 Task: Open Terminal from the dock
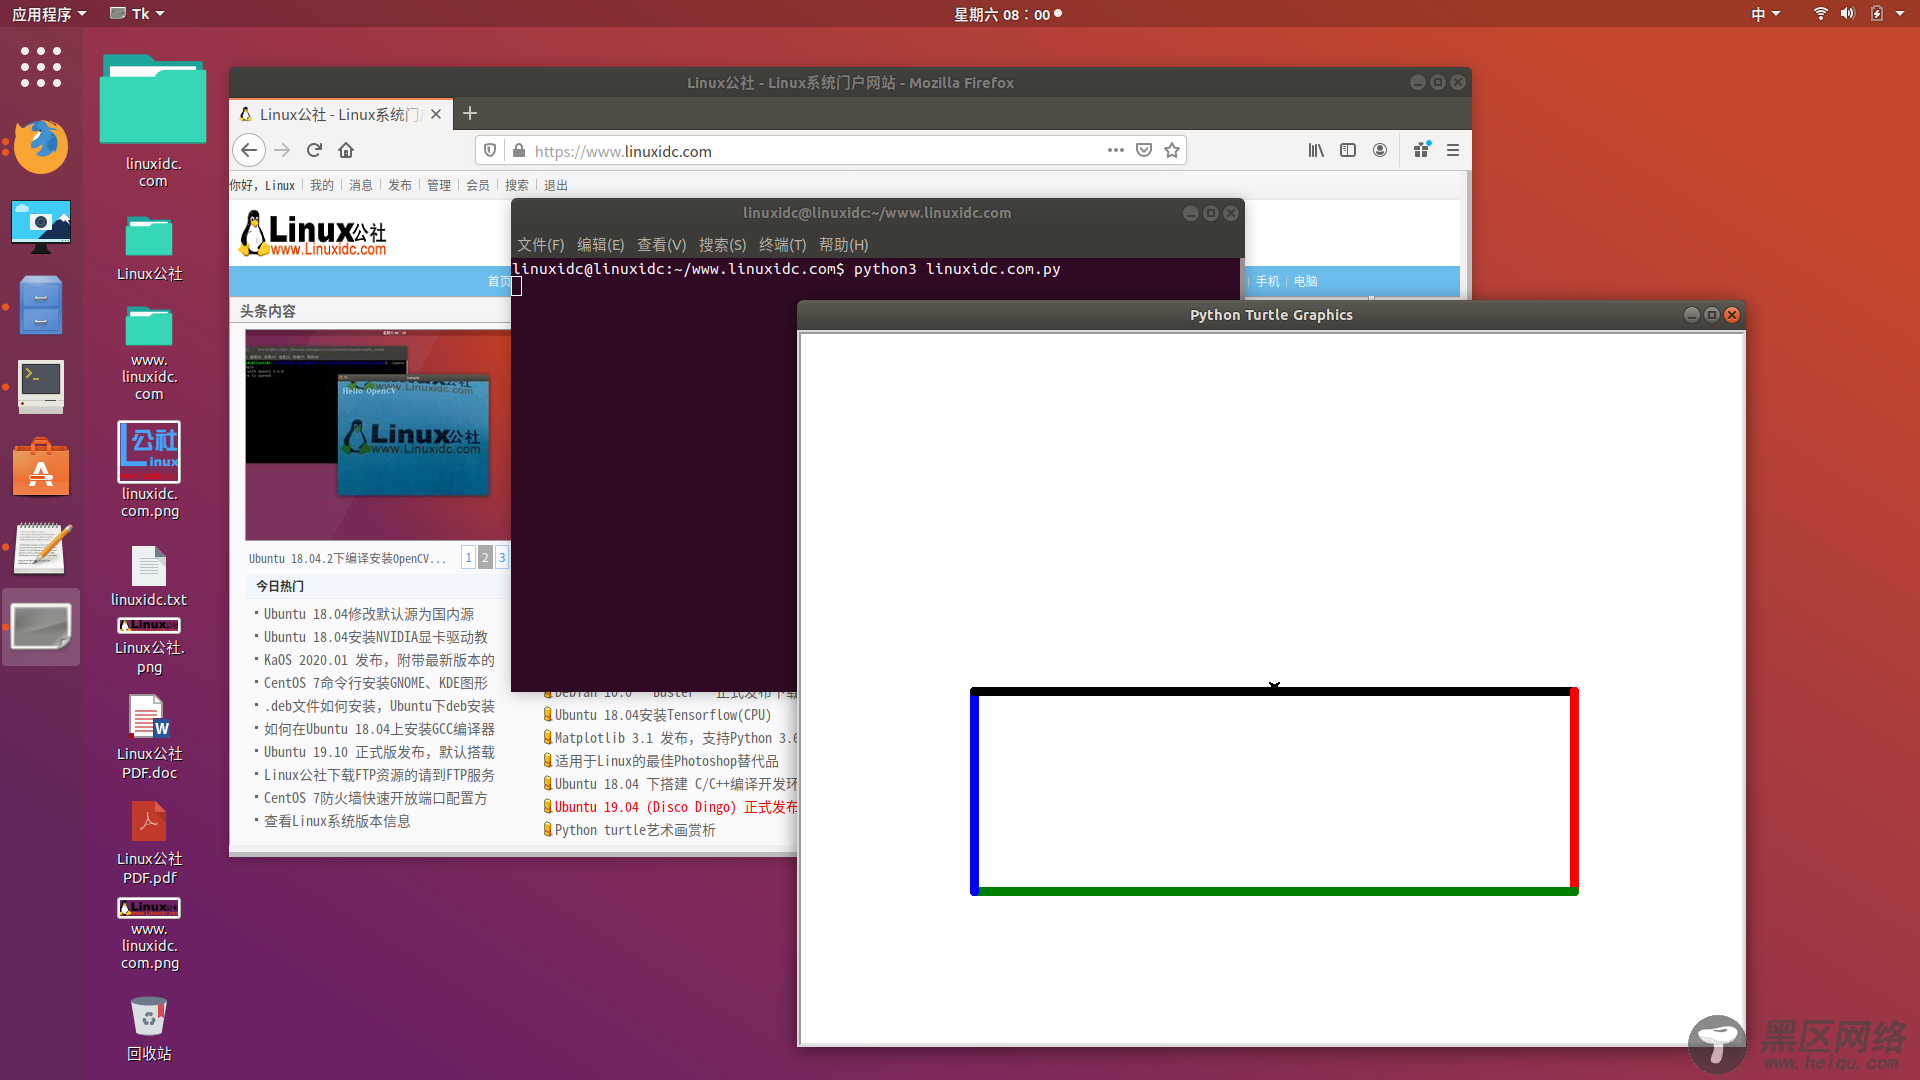41,387
